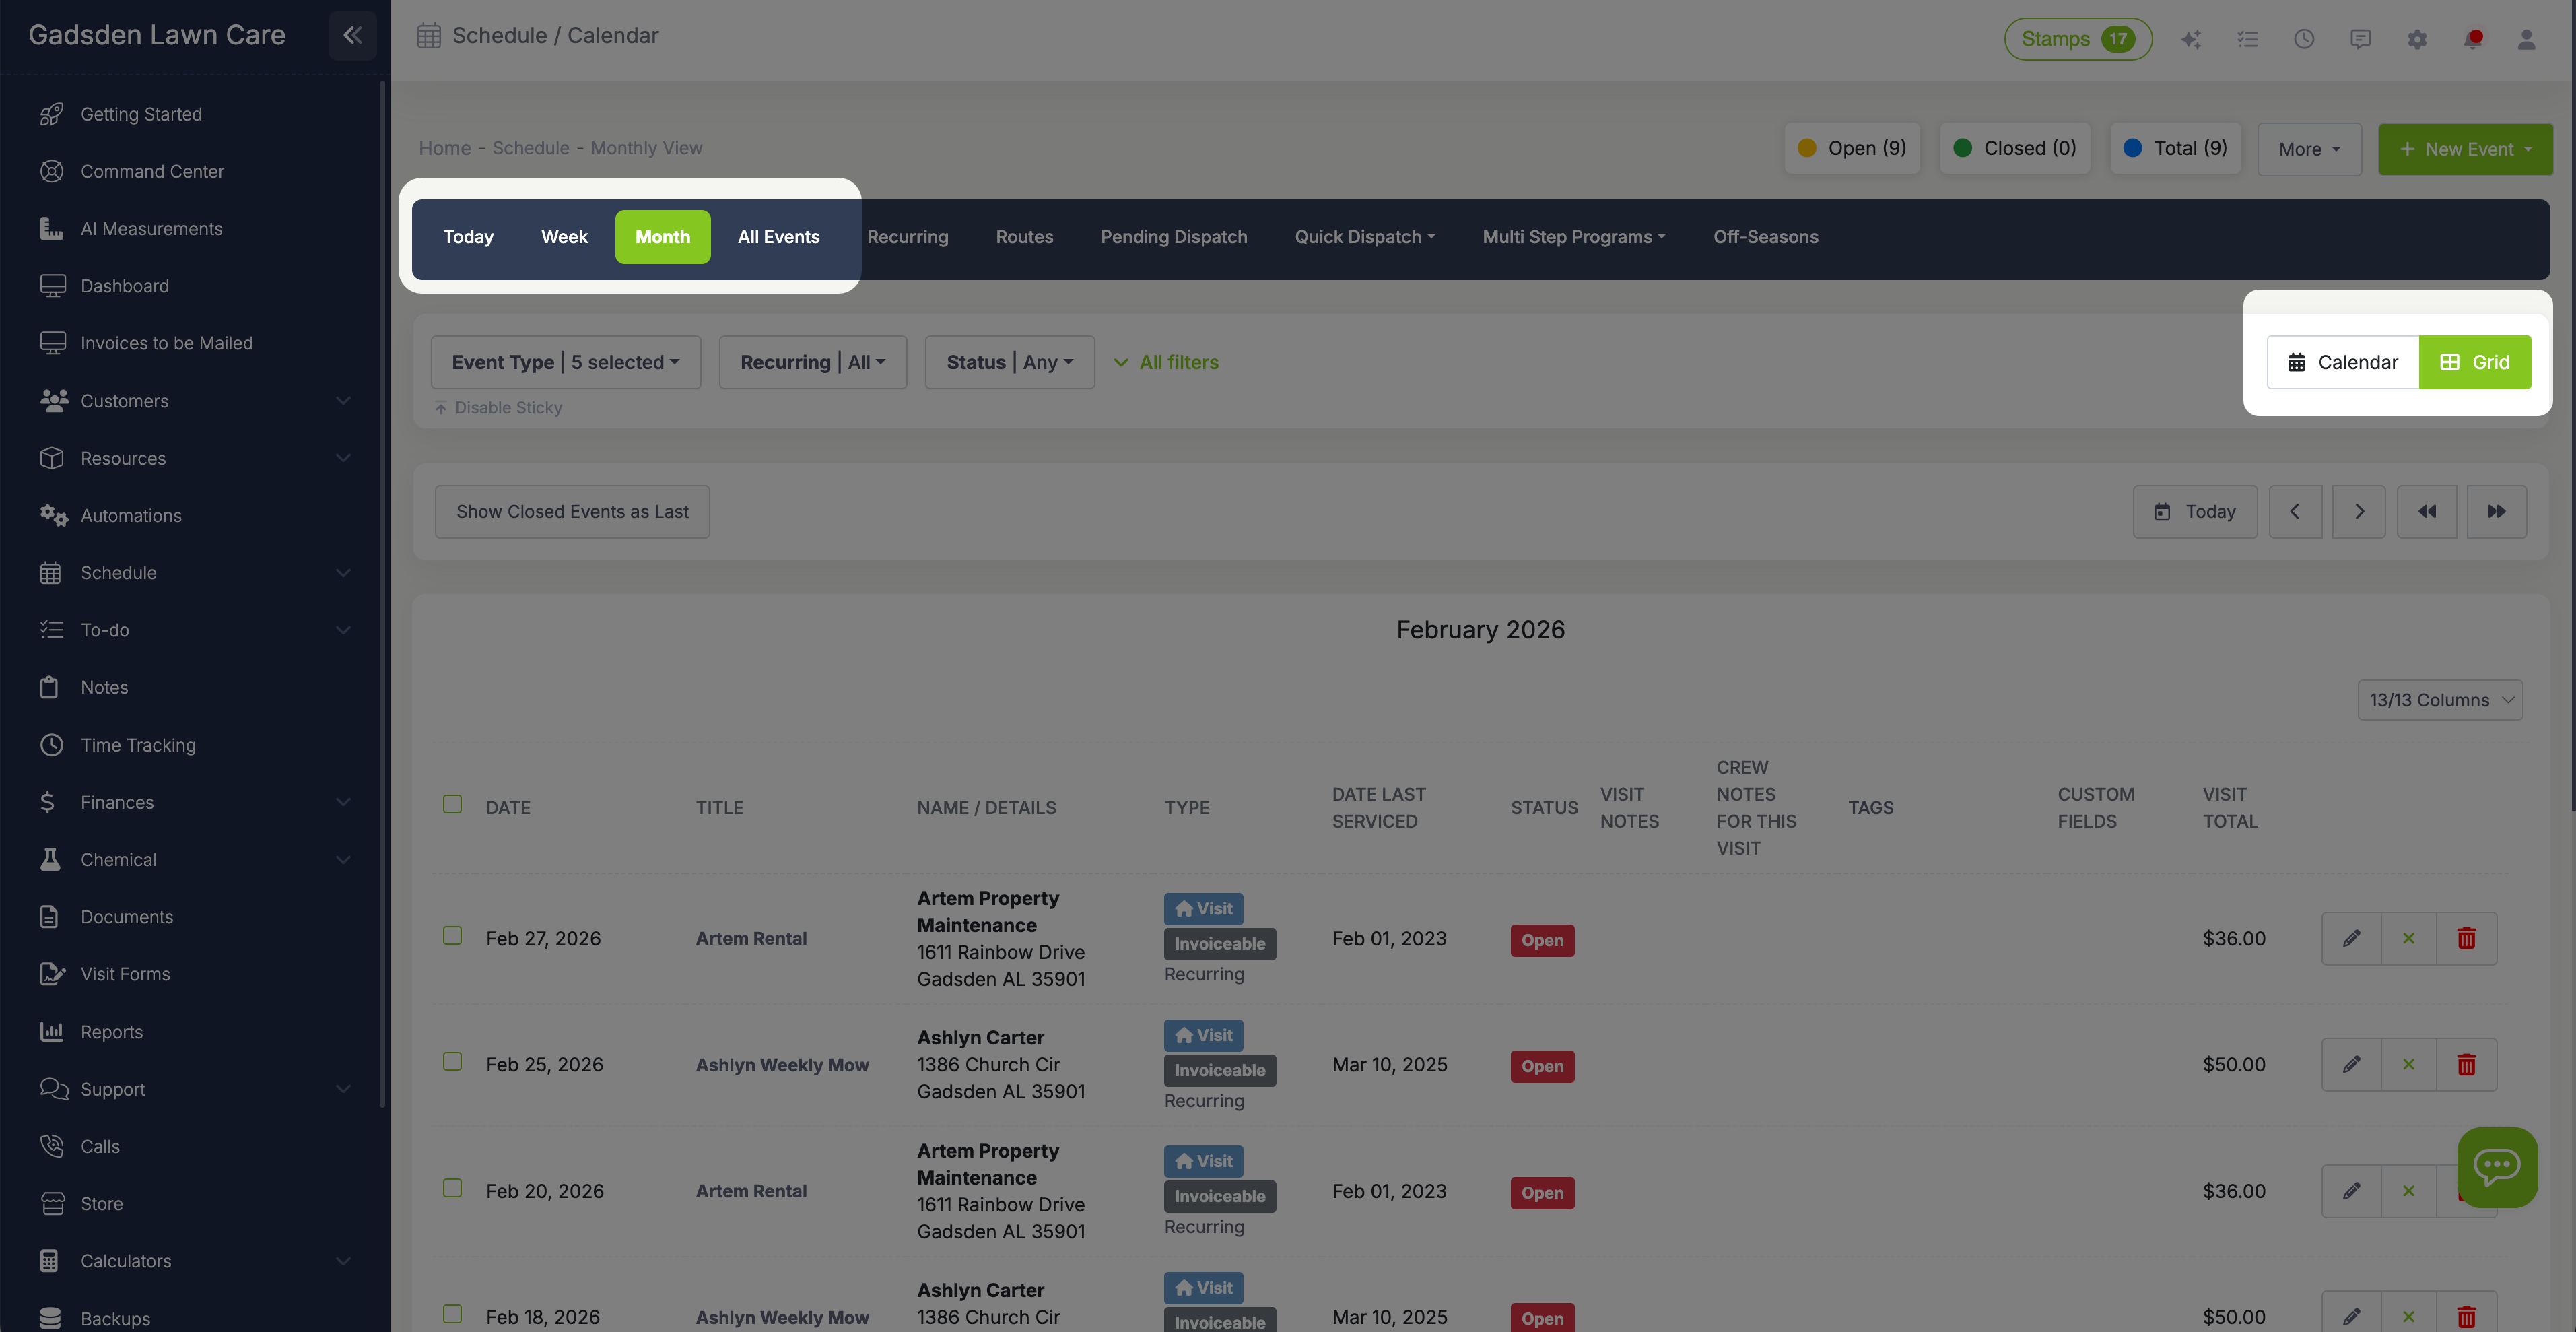Screen dimensions: 2576x1332
Task: Switch to the Week tab
Action: tap(564, 237)
